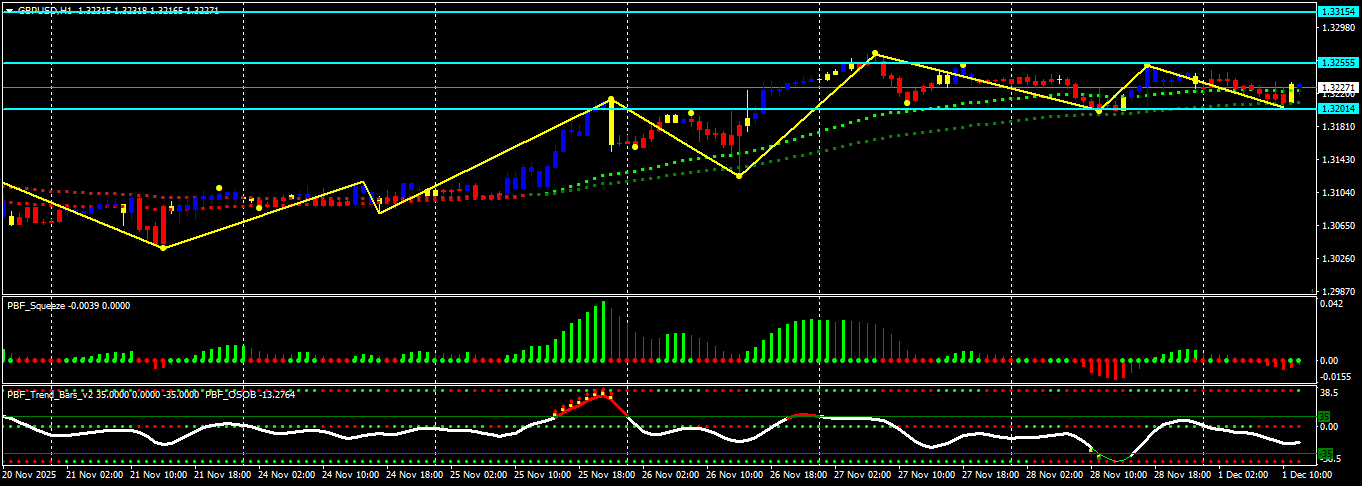Click the PBF_Squeeze indicator label
Viewport: 1362px width, 486px height.
pyautogui.click(x=35, y=305)
